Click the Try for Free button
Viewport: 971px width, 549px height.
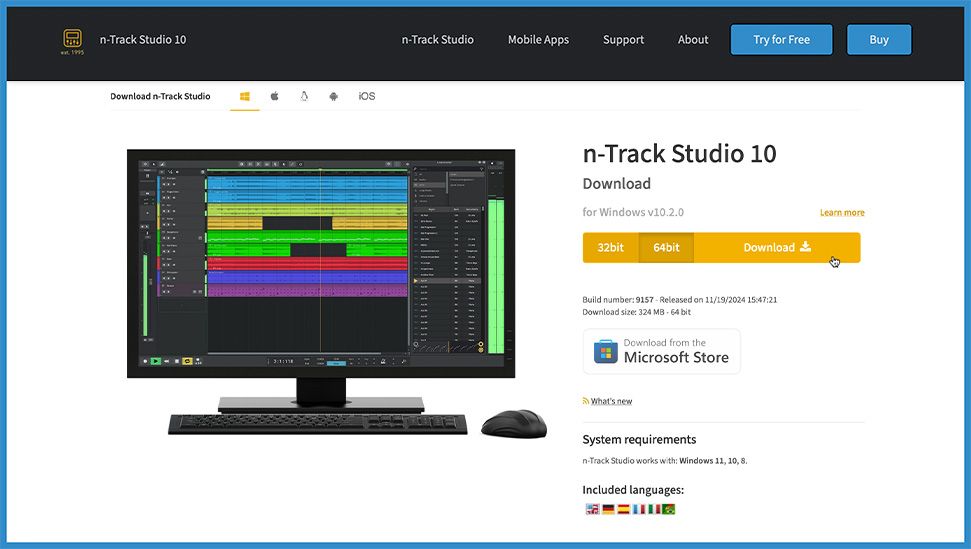pyautogui.click(x=782, y=40)
